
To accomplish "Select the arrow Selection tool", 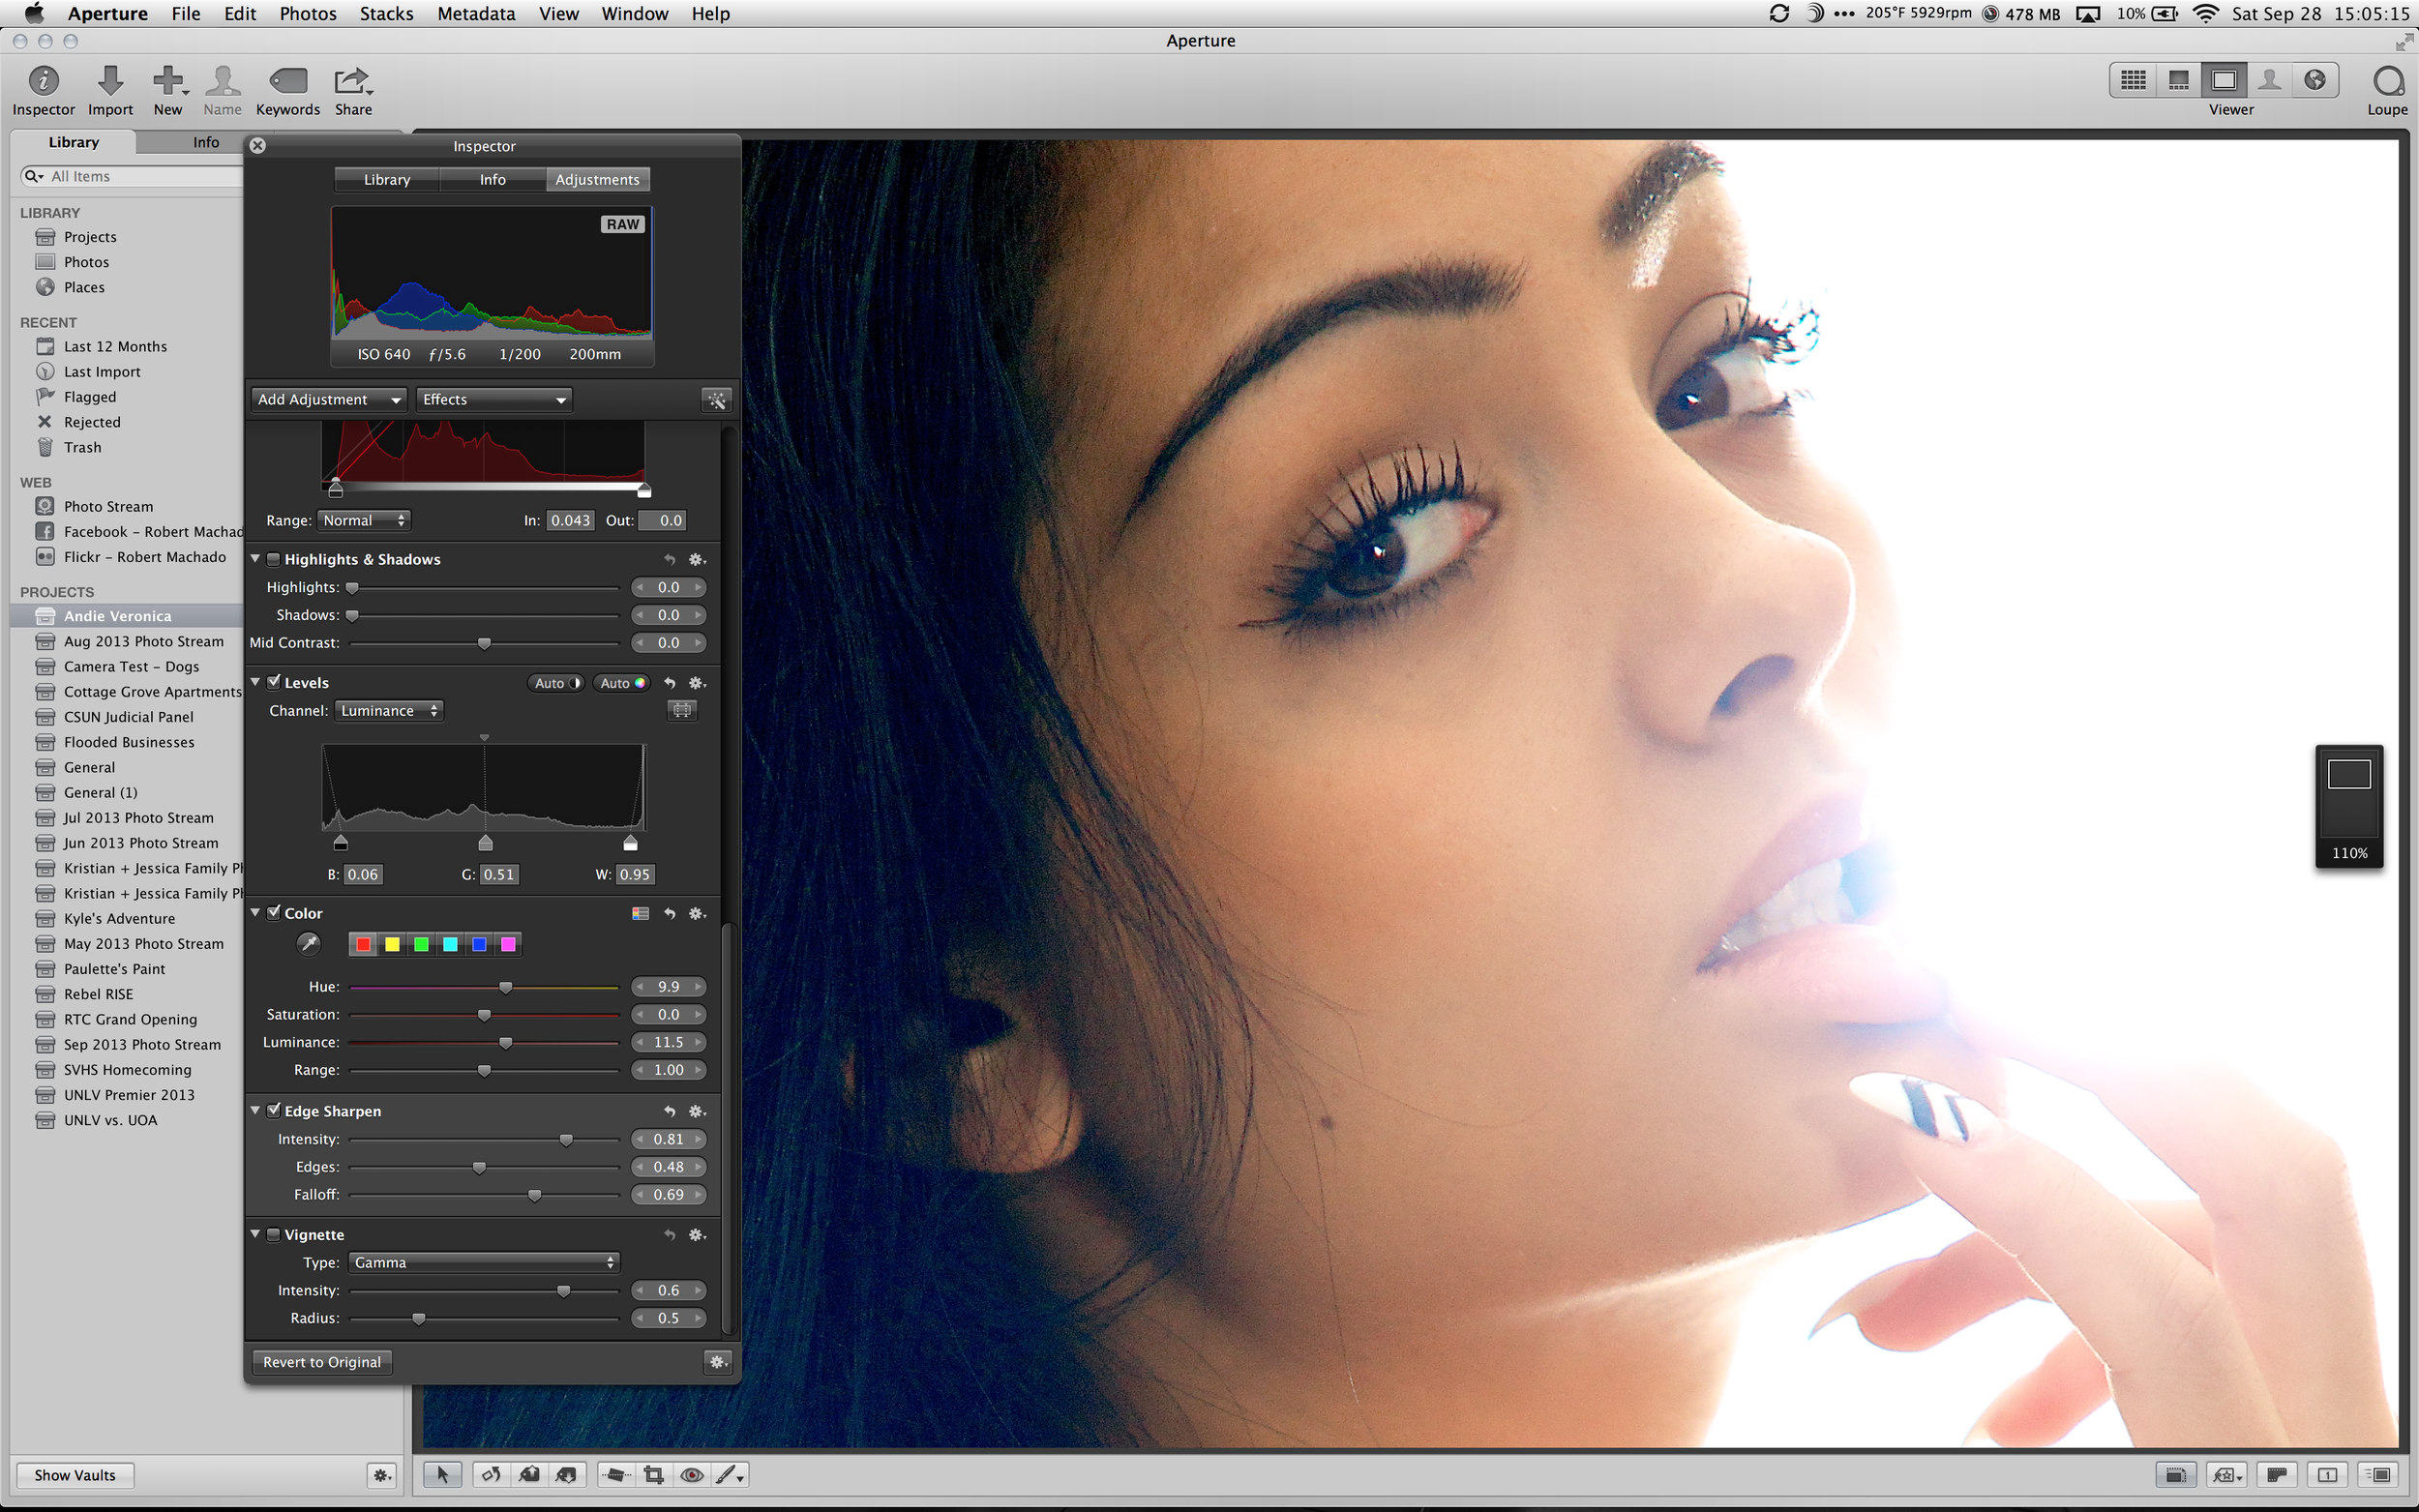I will coord(442,1475).
